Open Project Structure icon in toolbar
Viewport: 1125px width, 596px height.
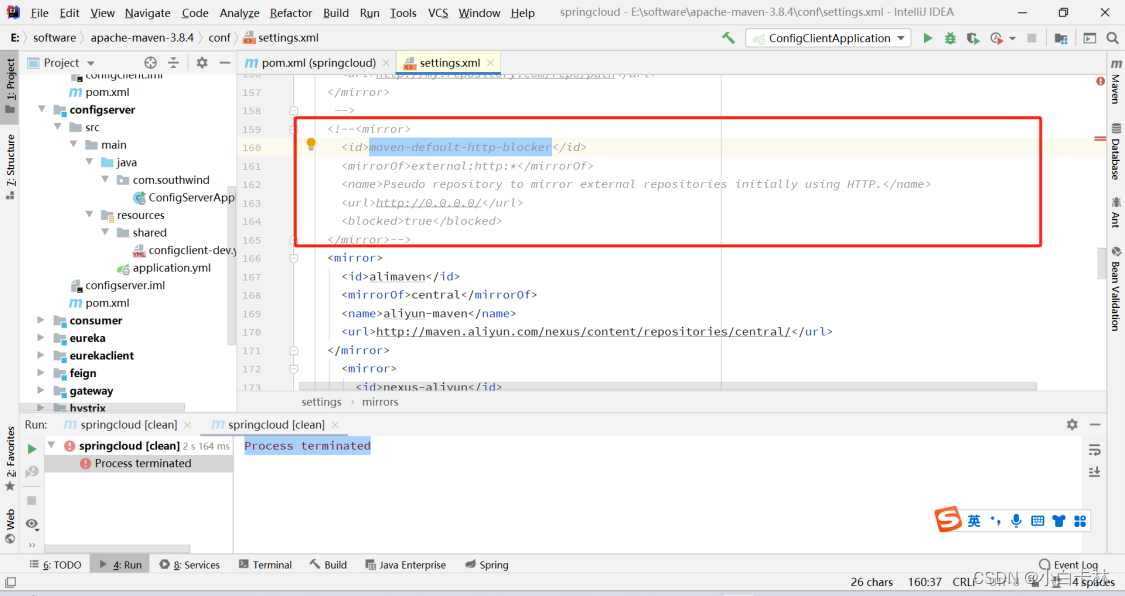[x=1061, y=38]
